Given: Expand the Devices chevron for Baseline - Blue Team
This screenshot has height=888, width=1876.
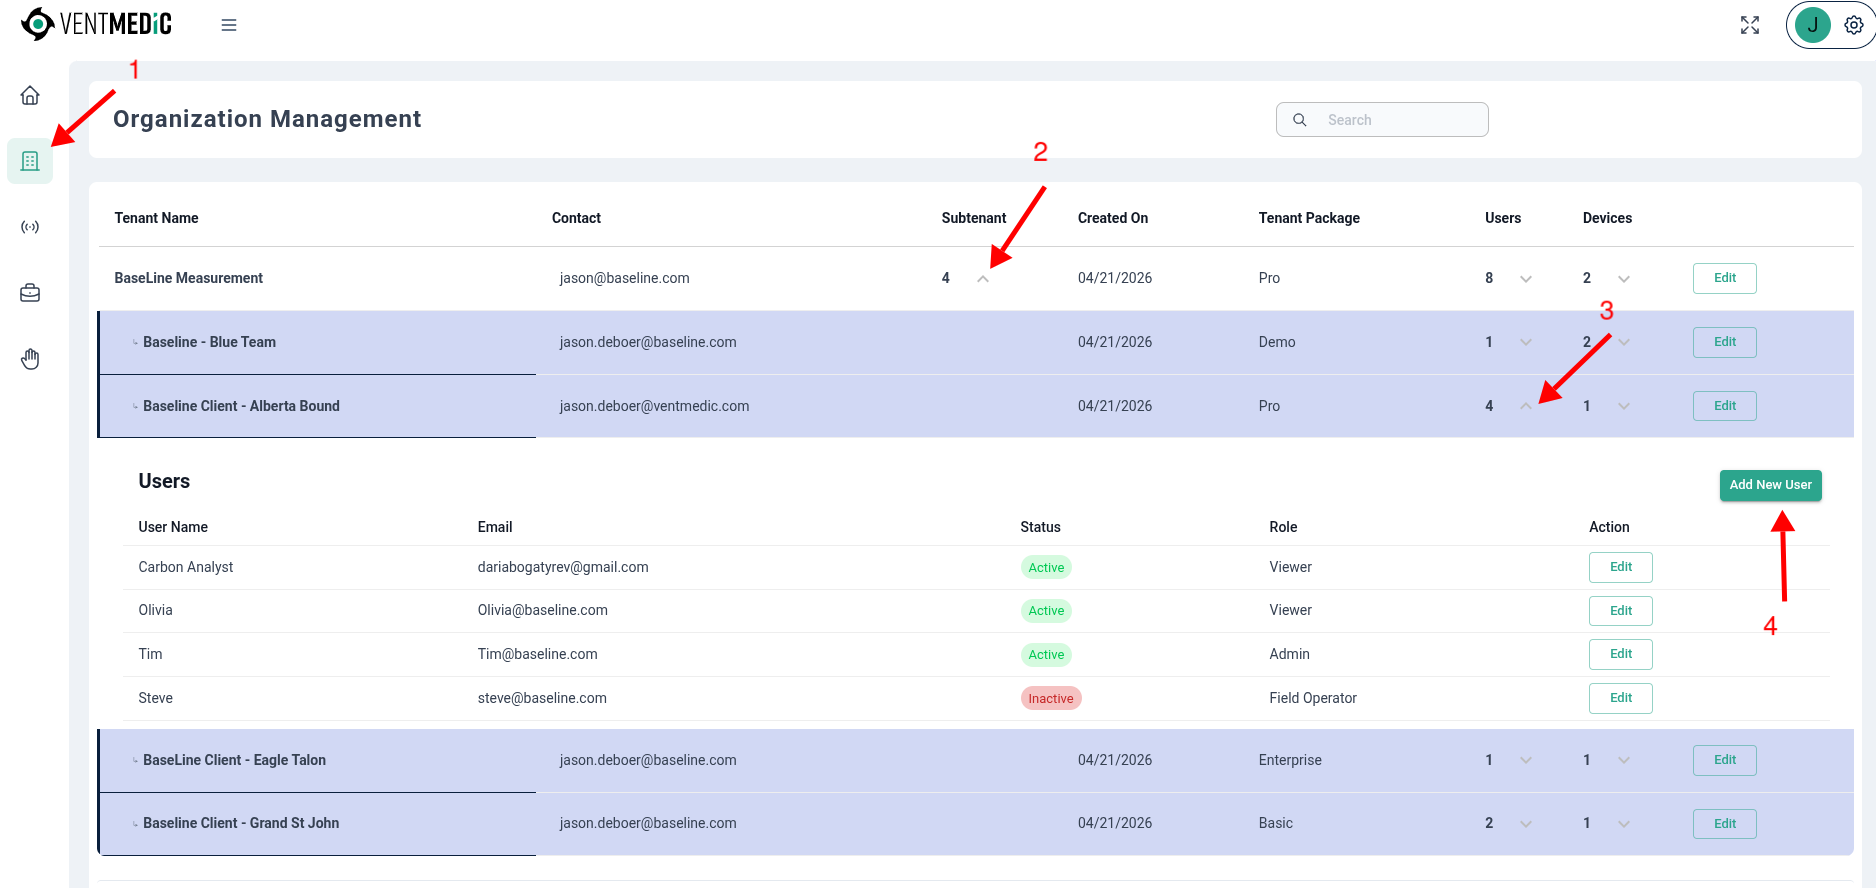Looking at the screenshot, I should tap(1624, 342).
